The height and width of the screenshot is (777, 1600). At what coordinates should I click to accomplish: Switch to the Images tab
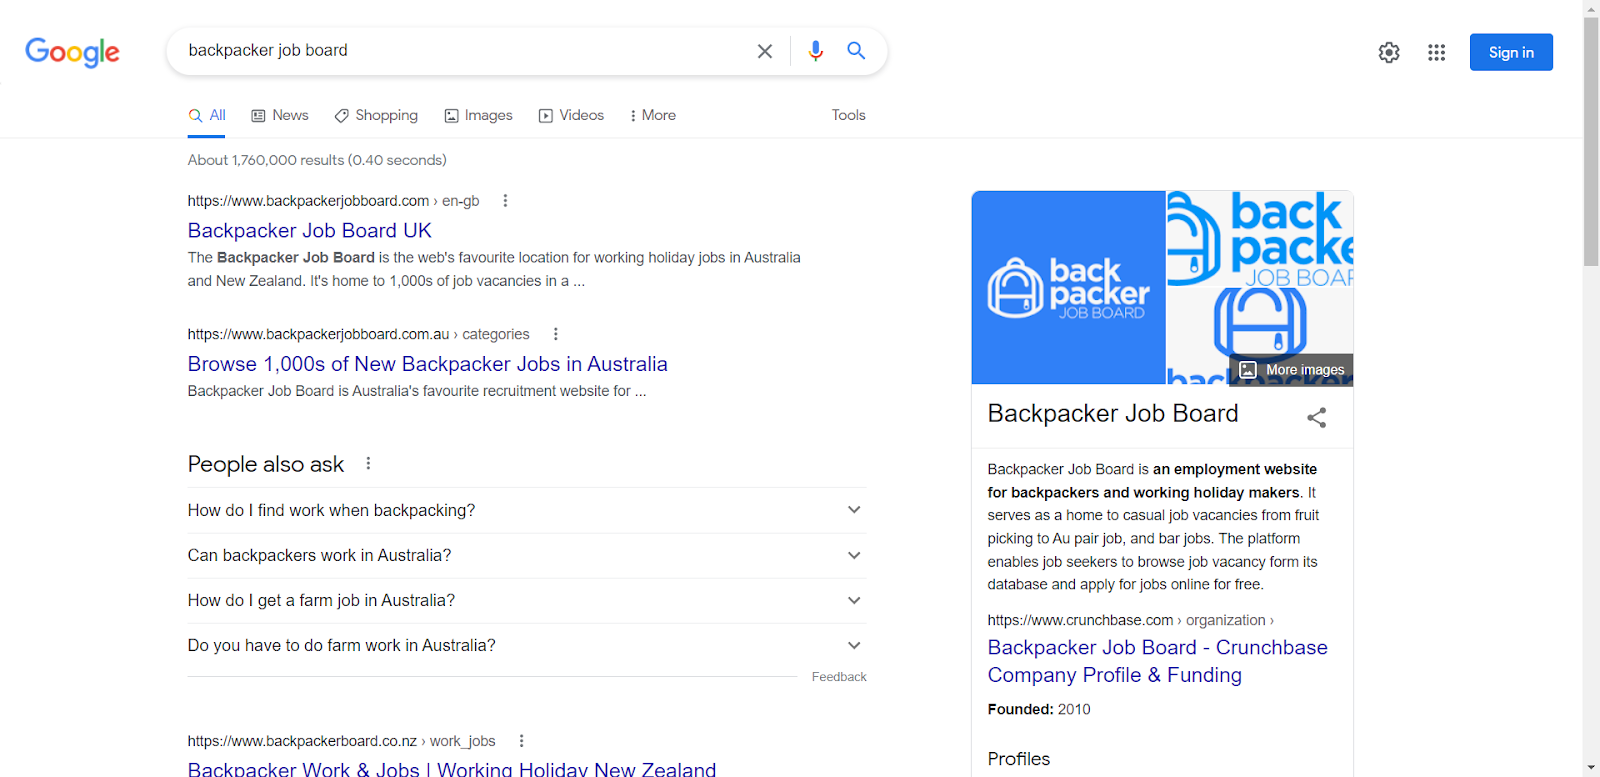pyautogui.click(x=478, y=116)
